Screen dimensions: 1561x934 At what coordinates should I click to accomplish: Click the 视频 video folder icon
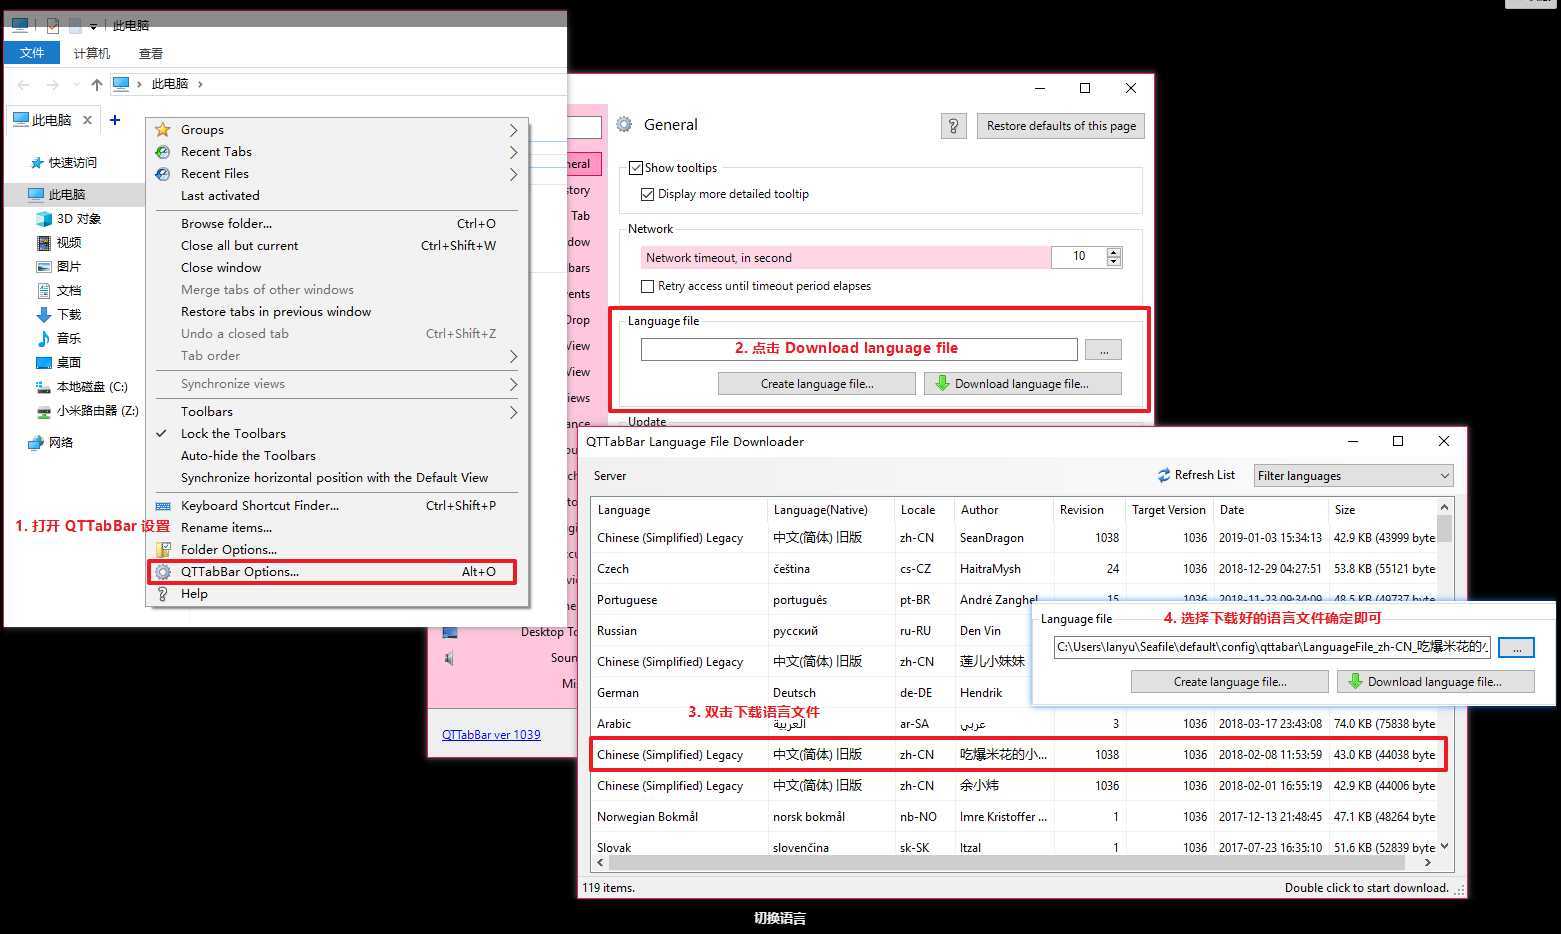(x=44, y=243)
